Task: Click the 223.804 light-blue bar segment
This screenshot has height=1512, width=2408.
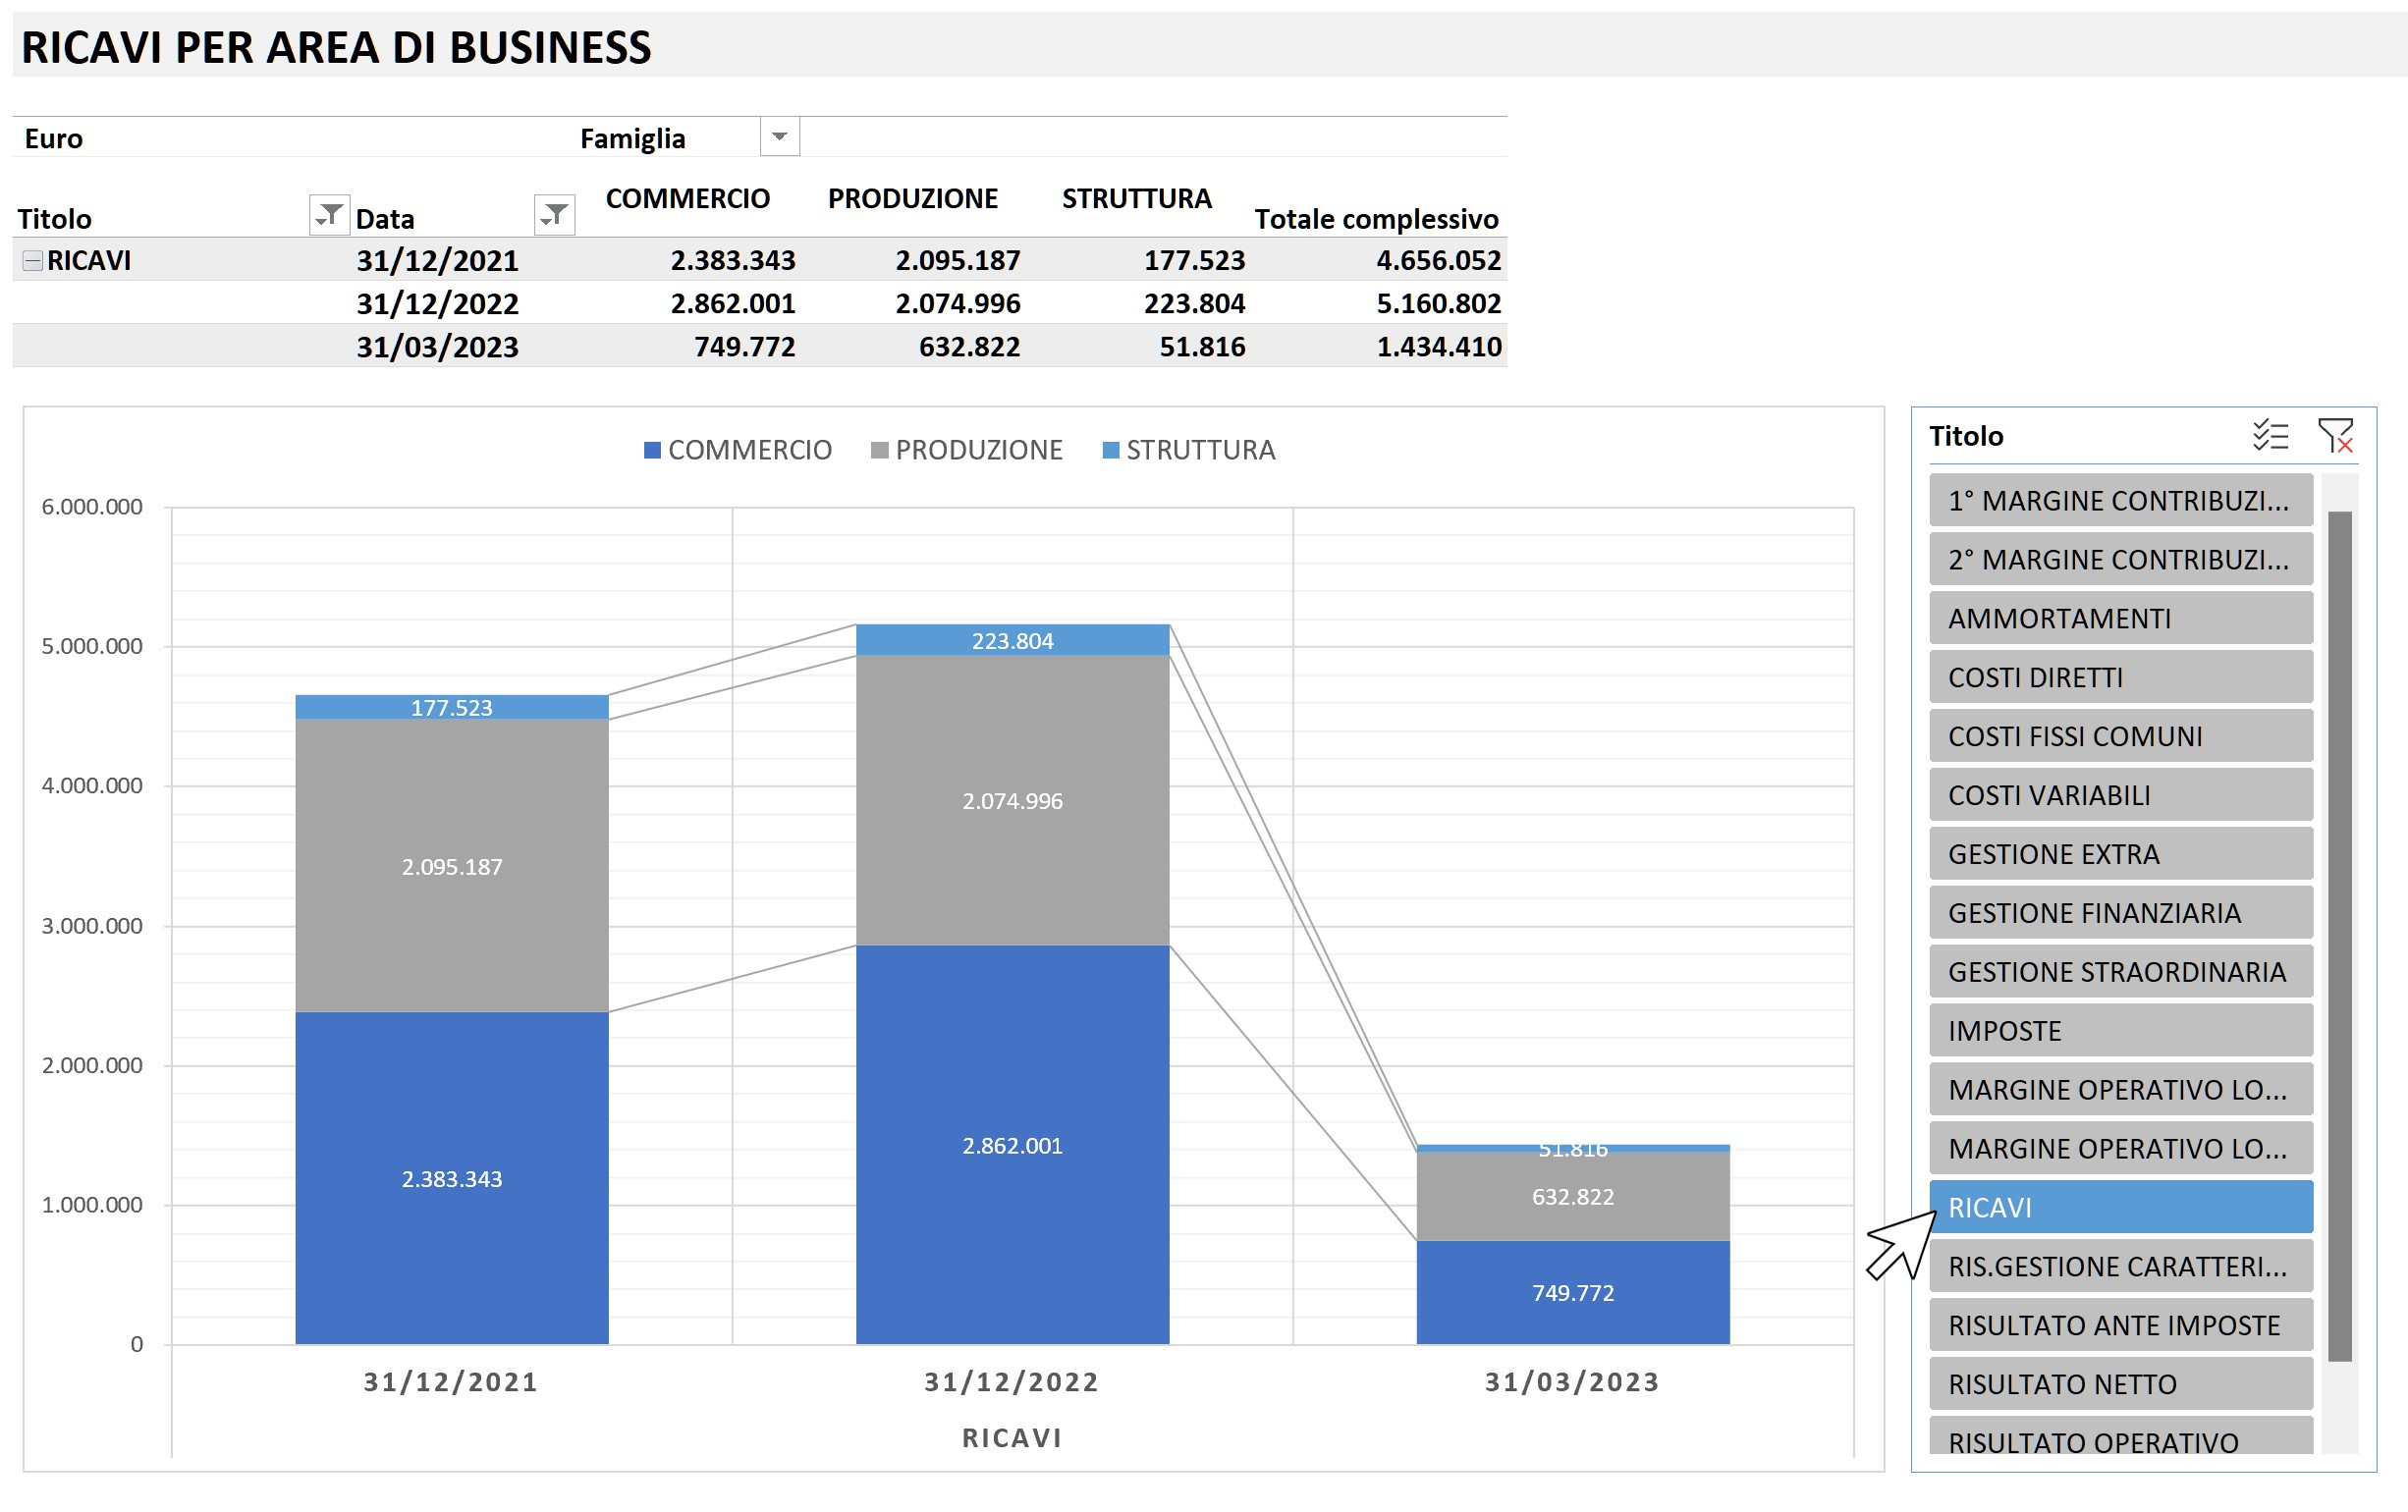Action: [x=1012, y=640]
